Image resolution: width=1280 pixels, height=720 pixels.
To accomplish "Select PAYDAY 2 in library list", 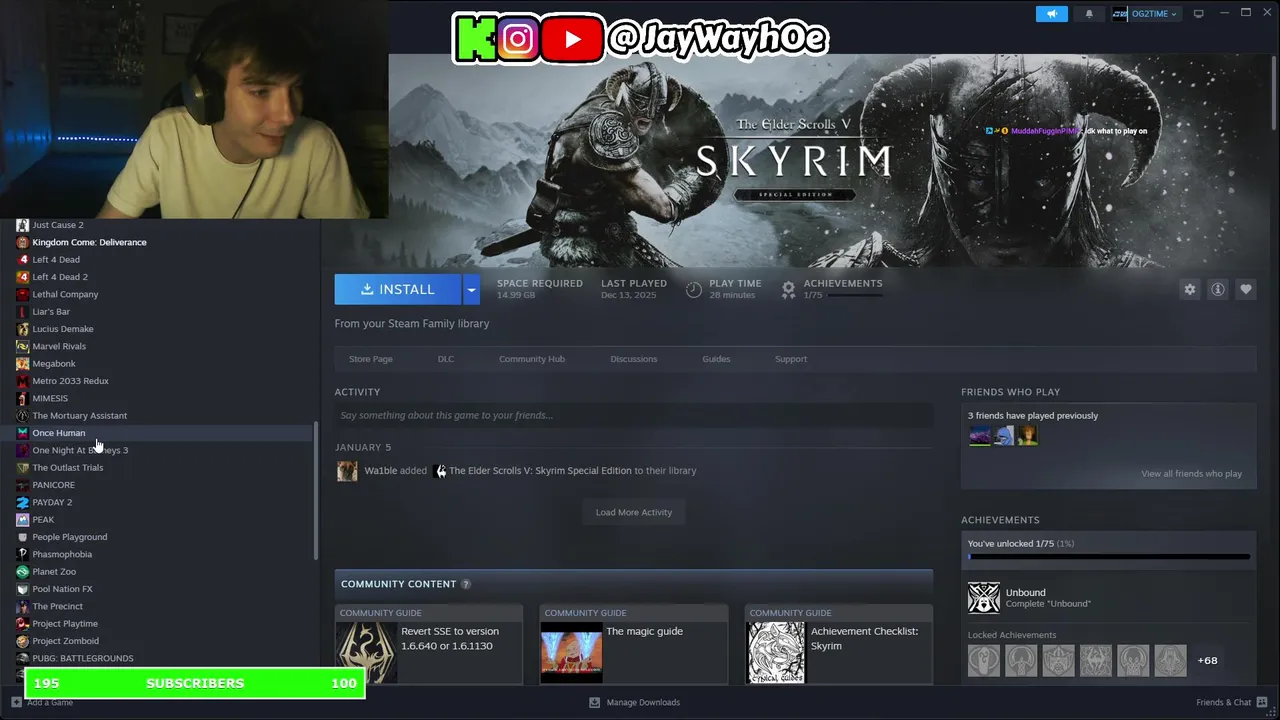I will (x=52, y=502).
